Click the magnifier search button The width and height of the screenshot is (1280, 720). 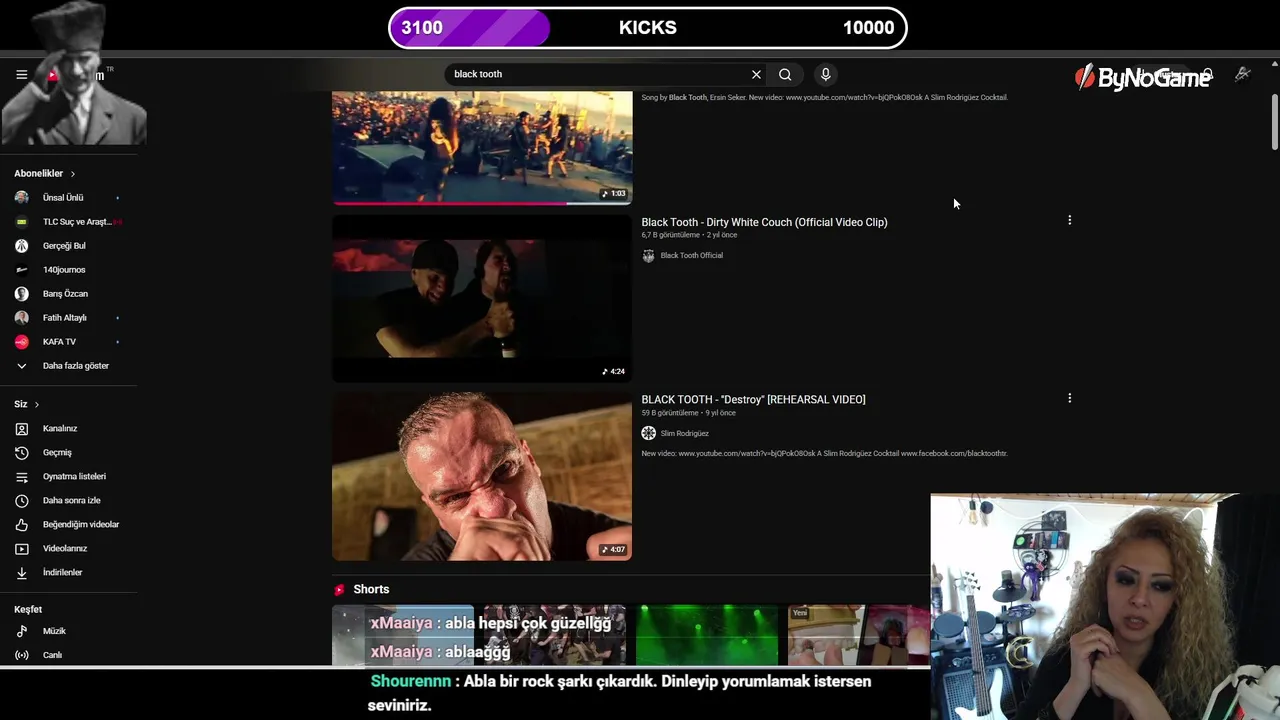point(785,74)
